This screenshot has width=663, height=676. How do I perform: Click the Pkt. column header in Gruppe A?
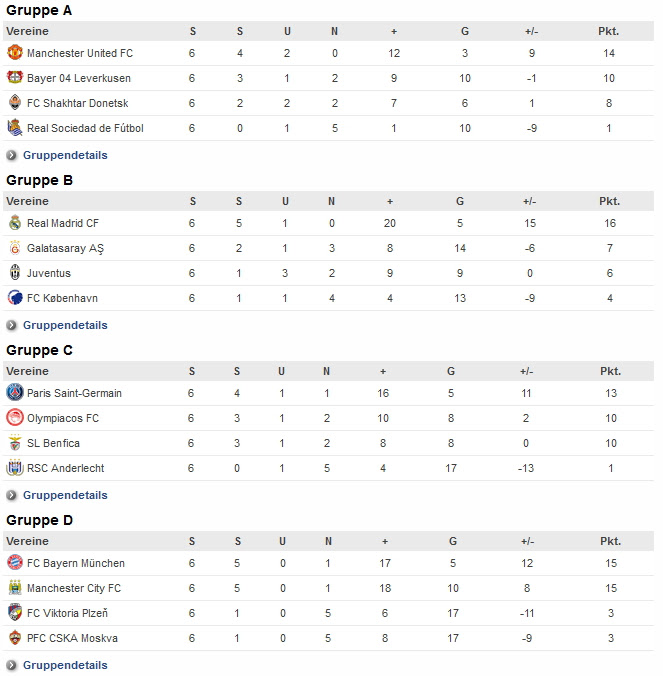click(609, 31)
